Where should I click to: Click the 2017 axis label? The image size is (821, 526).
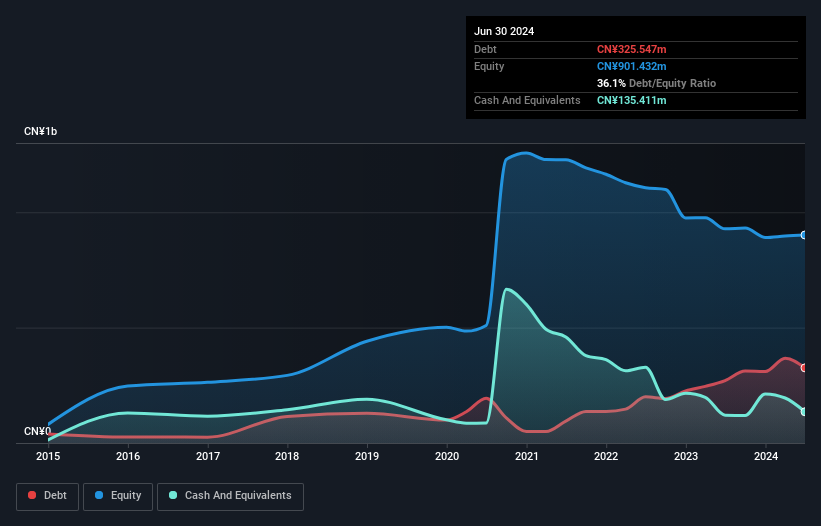tap(208, 456)
